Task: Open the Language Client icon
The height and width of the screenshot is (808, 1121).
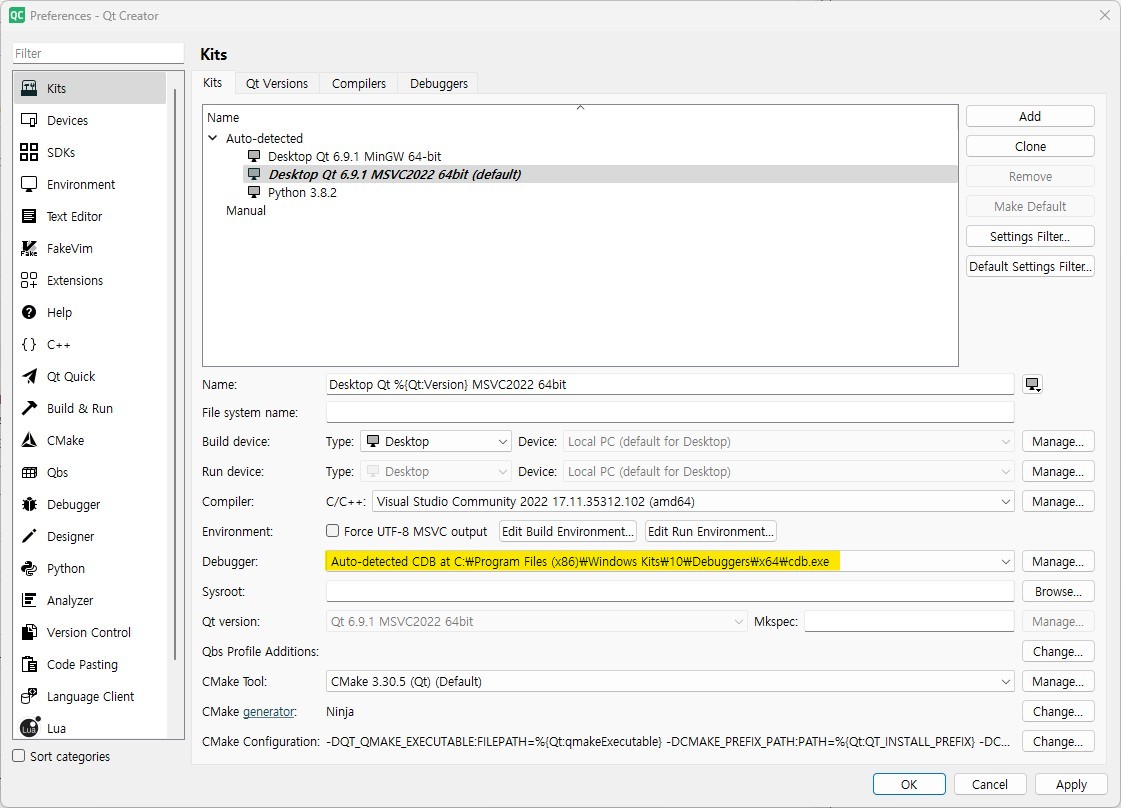Action: [29, 696]
